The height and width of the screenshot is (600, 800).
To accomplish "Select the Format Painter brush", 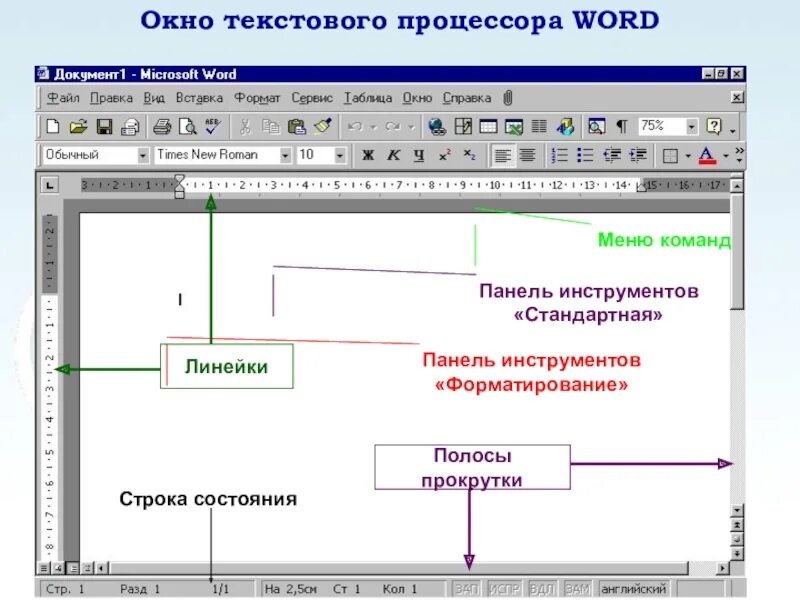I will click(x=322, y=126).
